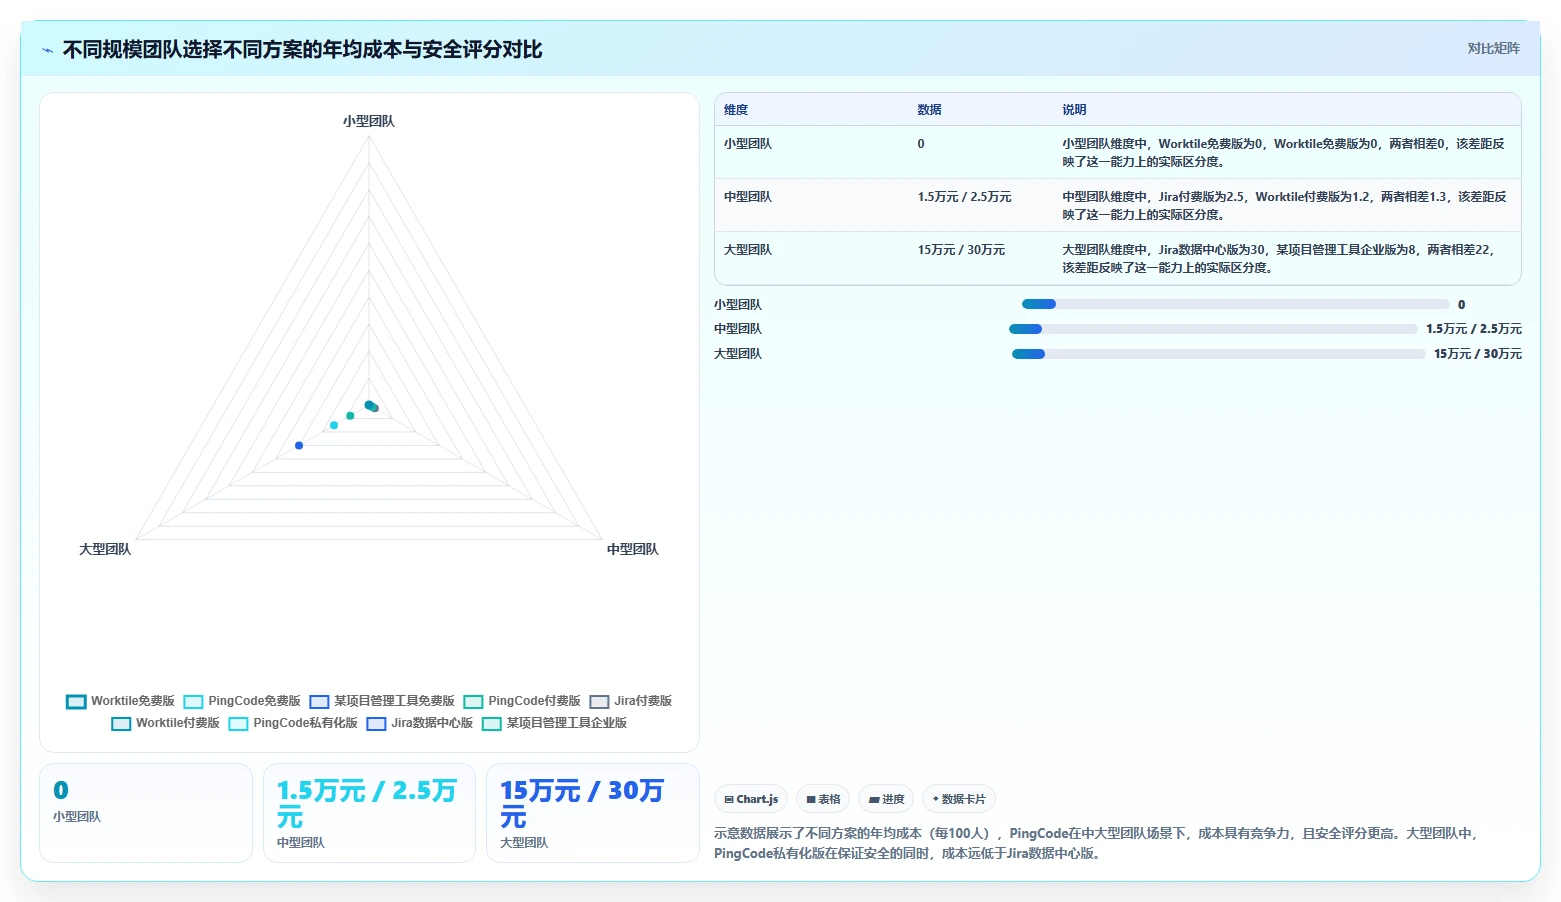Click the 对比矩阵 label in header
The width and height of the screenshot is (1561, 902).
click(x=1493, y=49)
